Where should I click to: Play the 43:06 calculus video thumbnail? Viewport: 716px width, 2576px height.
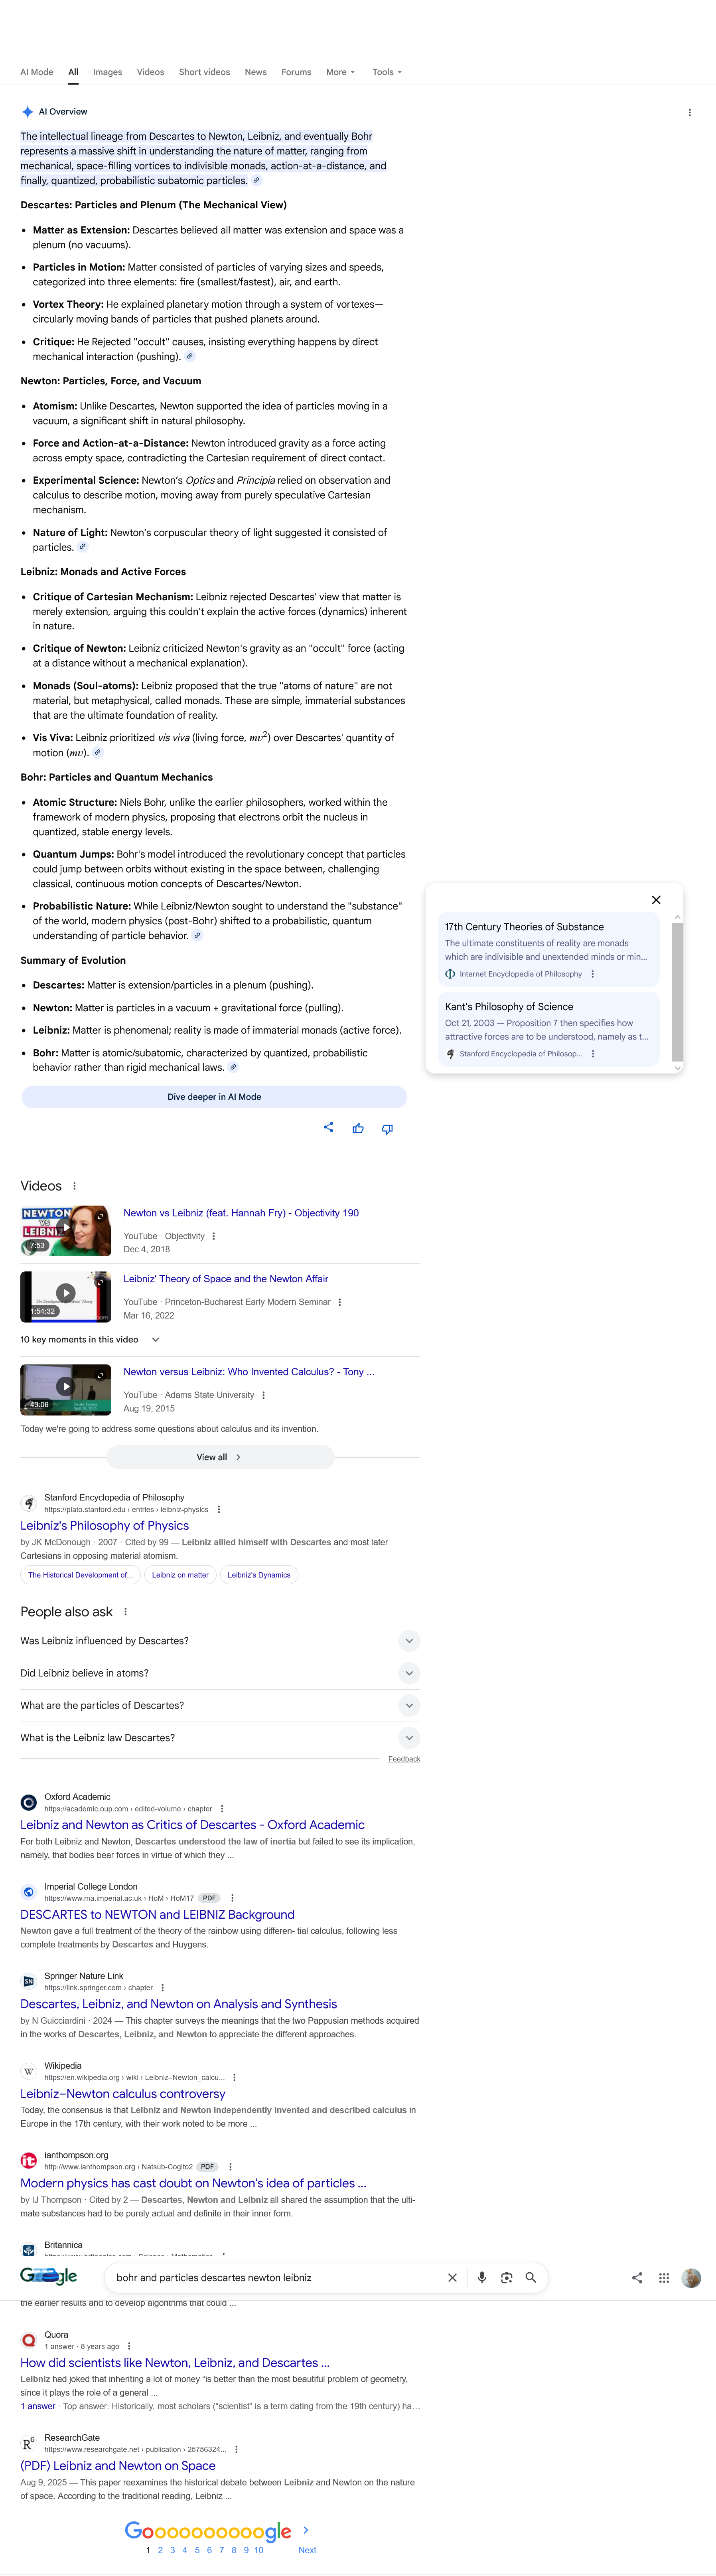[x=66, y=1389]
